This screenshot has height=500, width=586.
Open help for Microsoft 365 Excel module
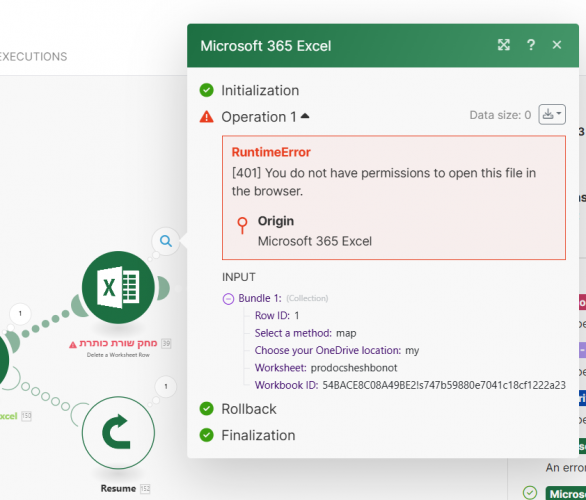tap(530, 45)
